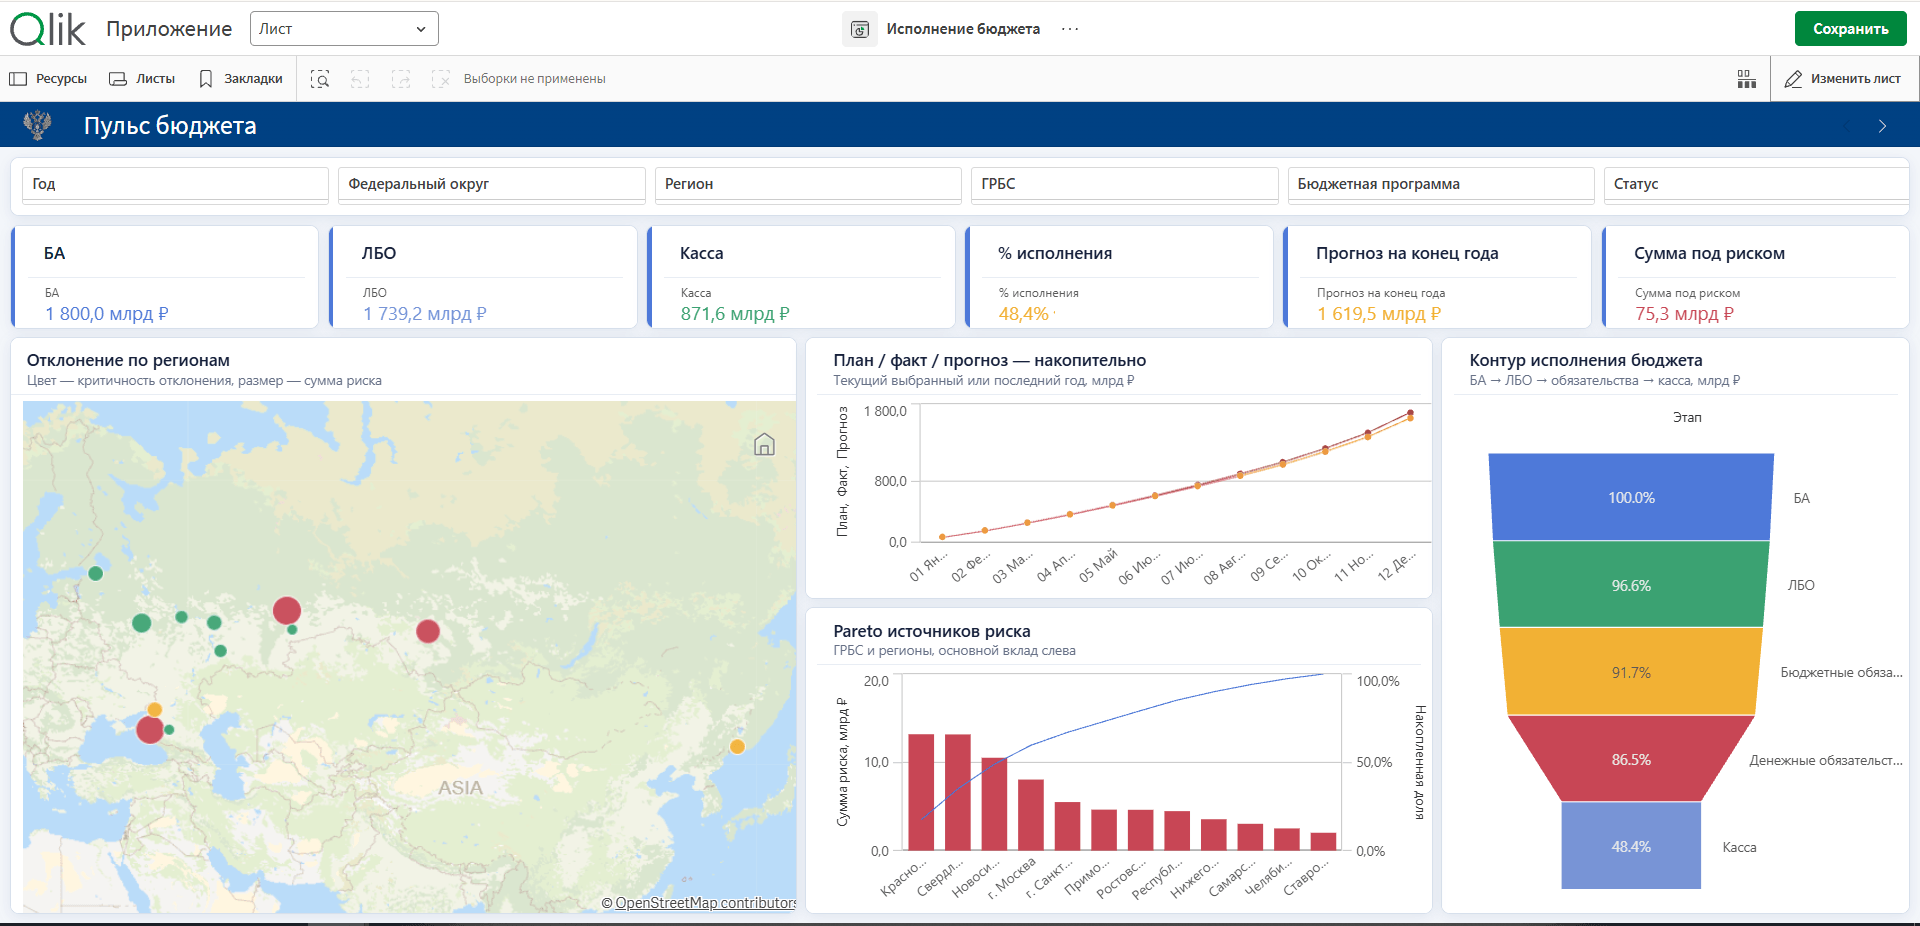Click the clear all selections icon

coord(441,79)
